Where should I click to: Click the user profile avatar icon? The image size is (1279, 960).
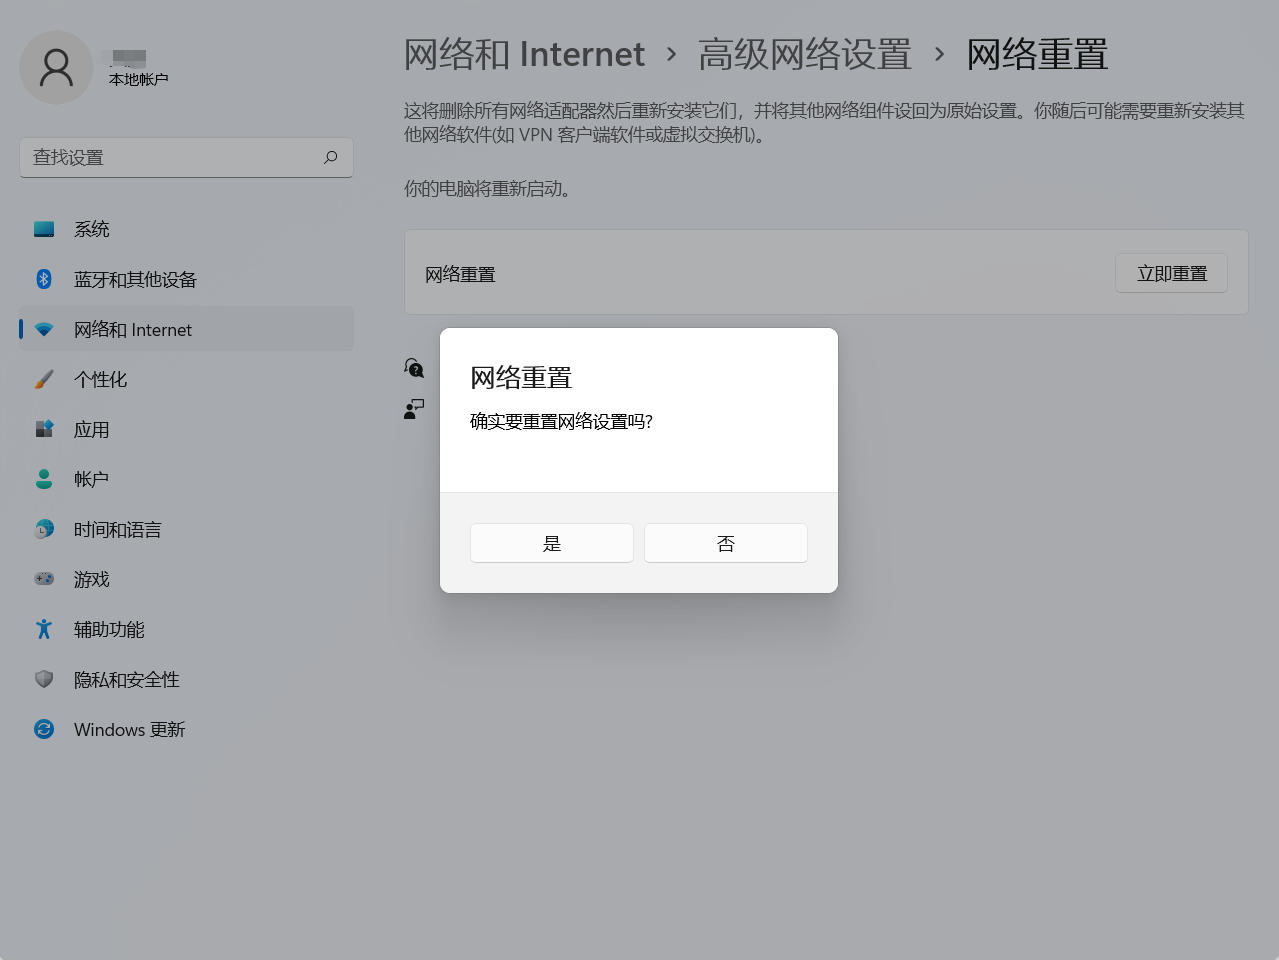tap(56, 67)
